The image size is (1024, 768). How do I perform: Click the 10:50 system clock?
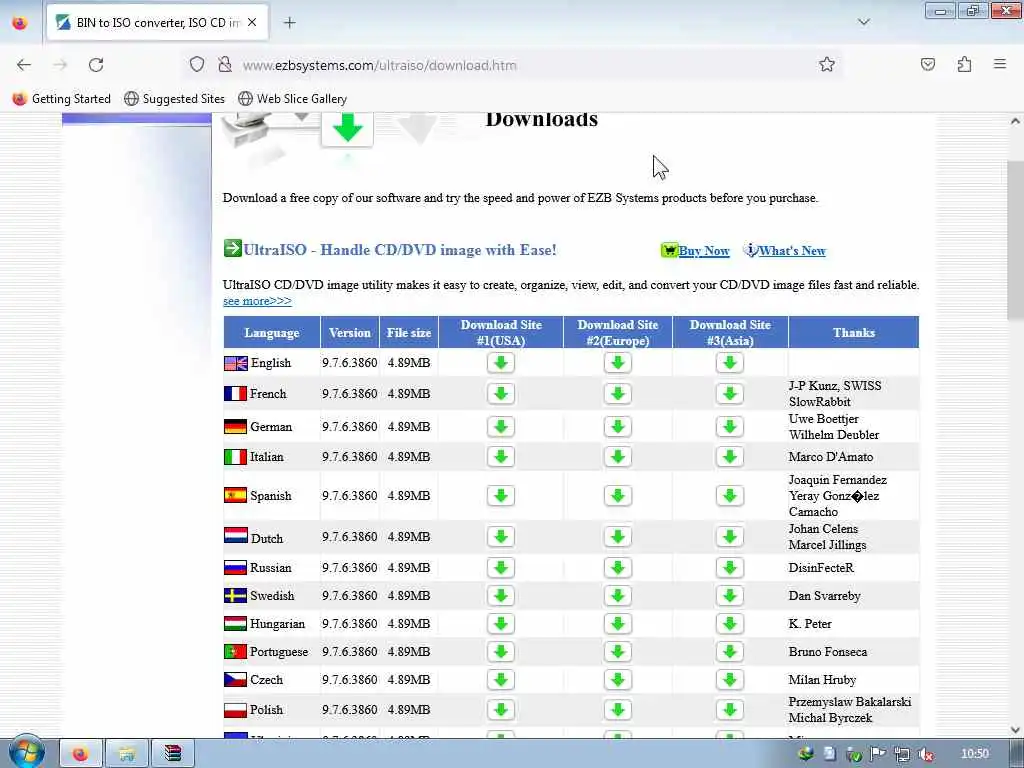click(974, 754)
